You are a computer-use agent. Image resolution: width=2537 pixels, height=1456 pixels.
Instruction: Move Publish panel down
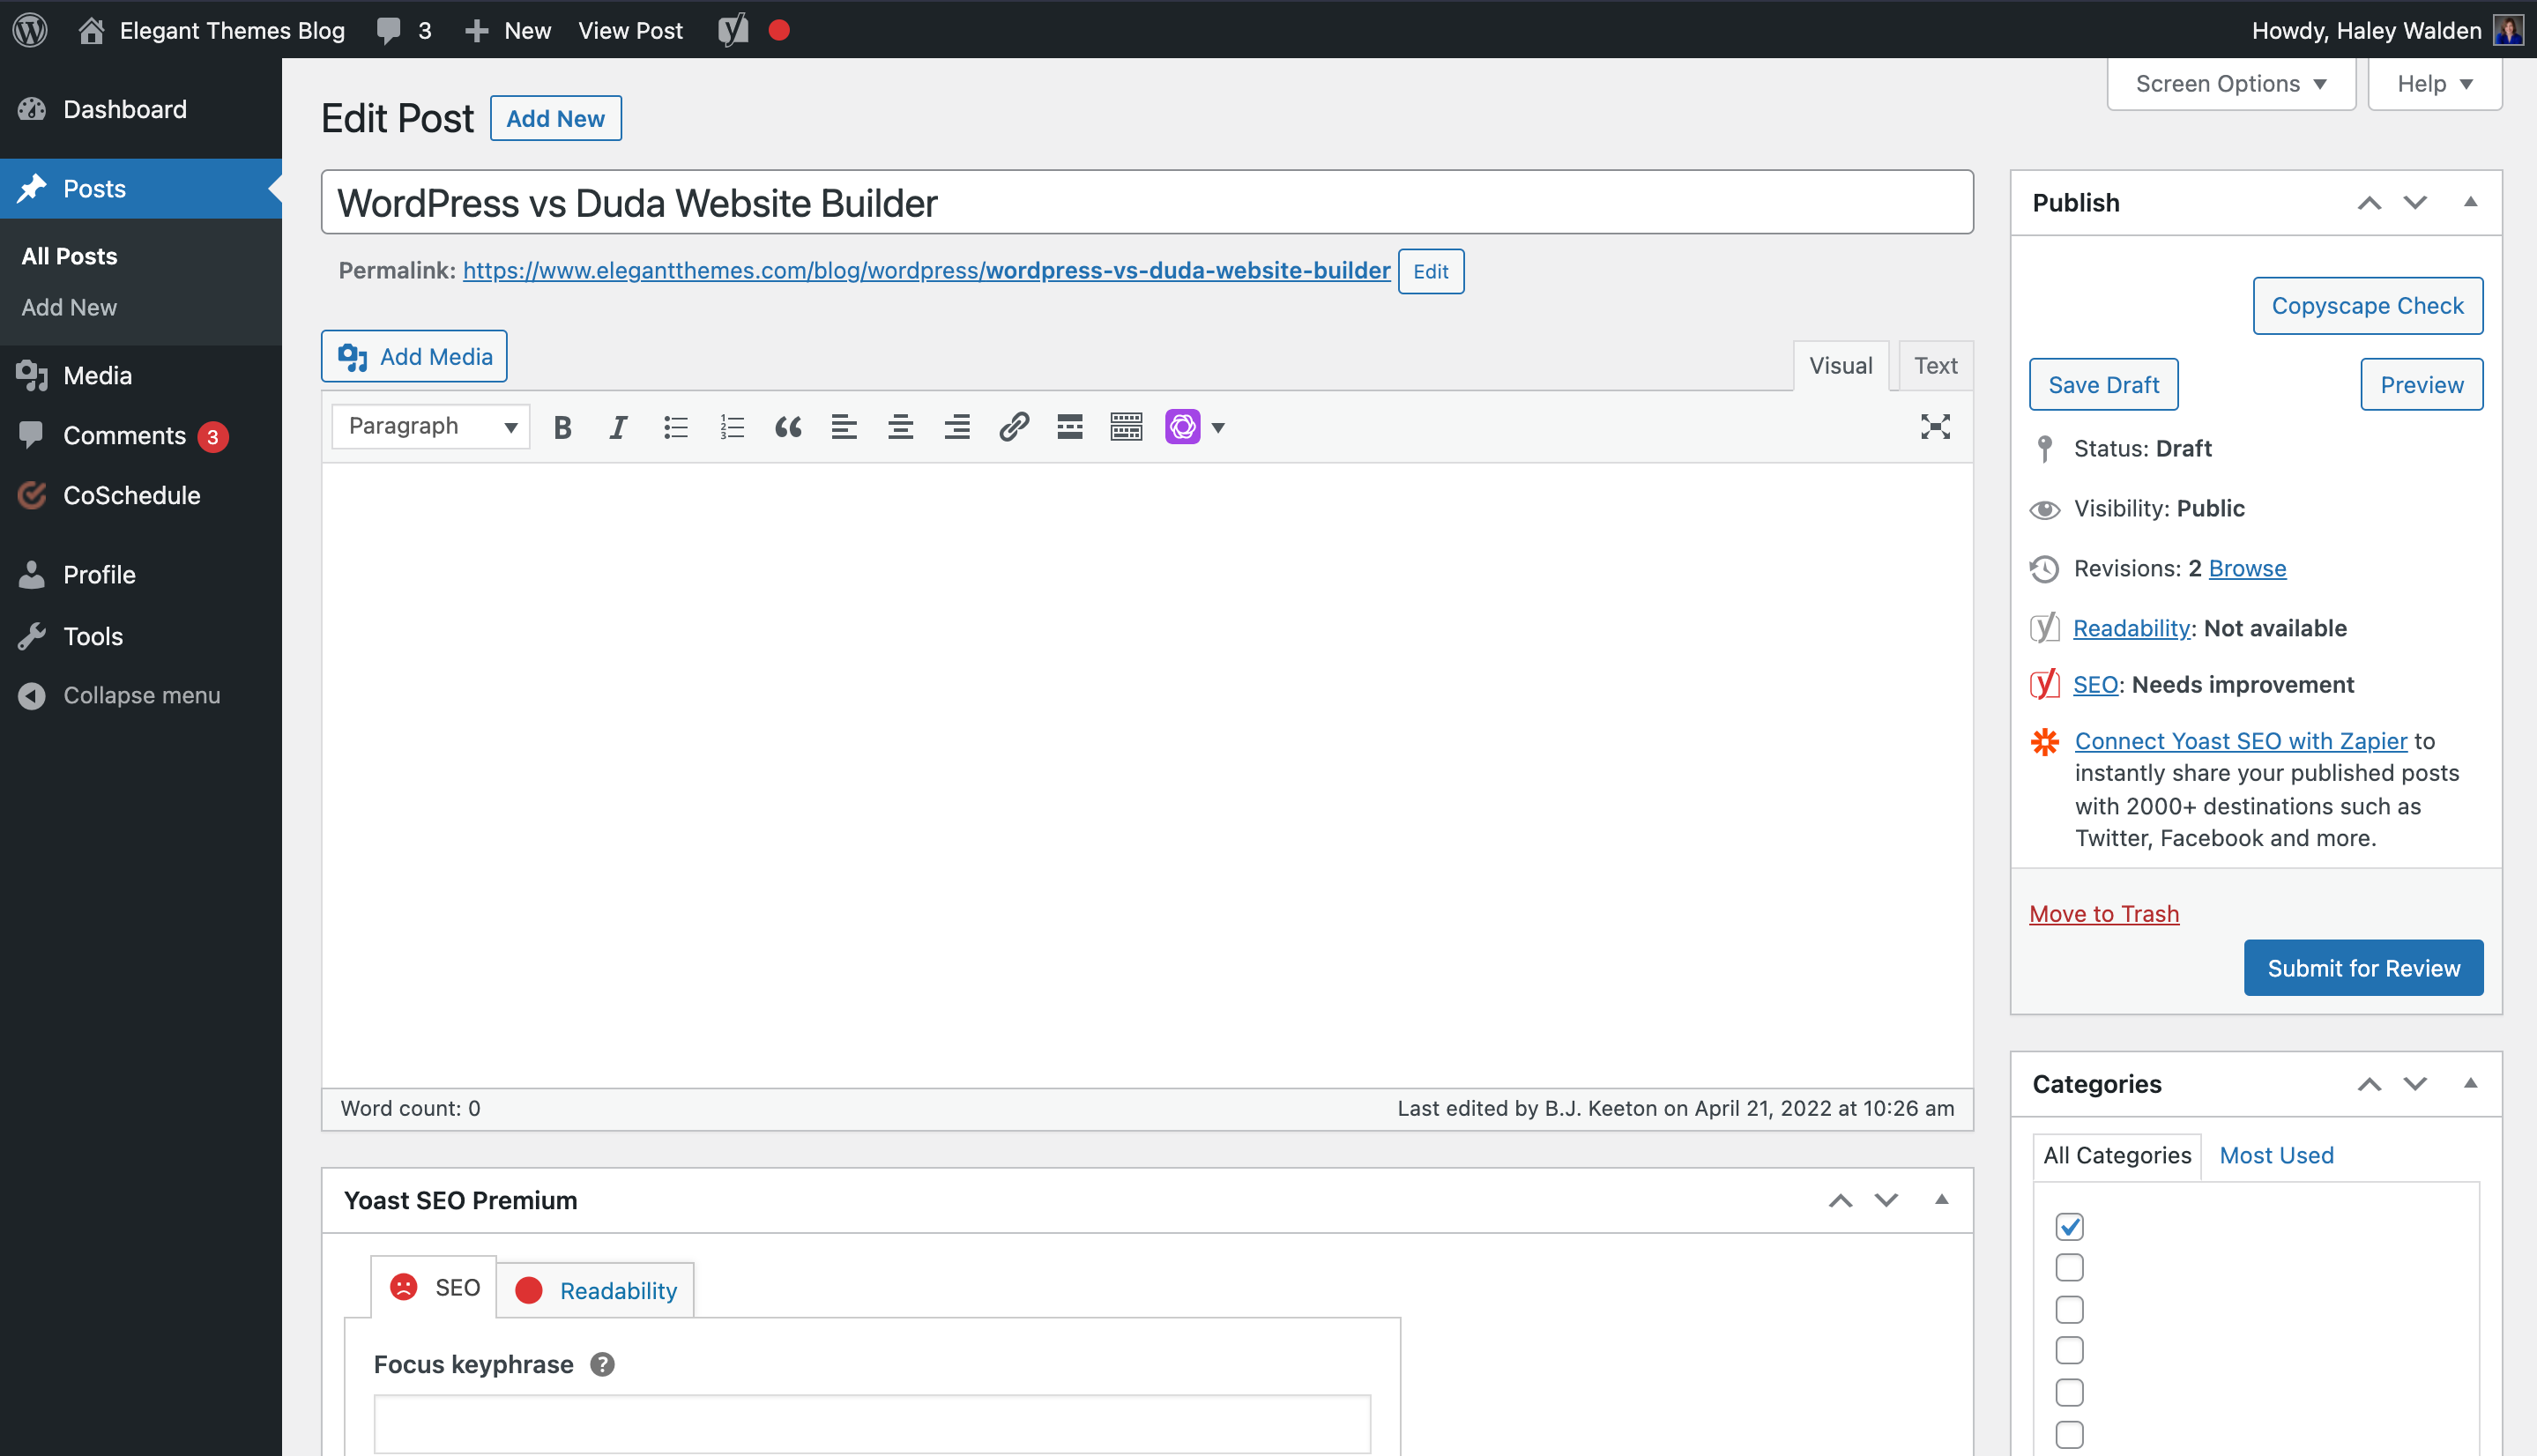(x=2415, y=203)
